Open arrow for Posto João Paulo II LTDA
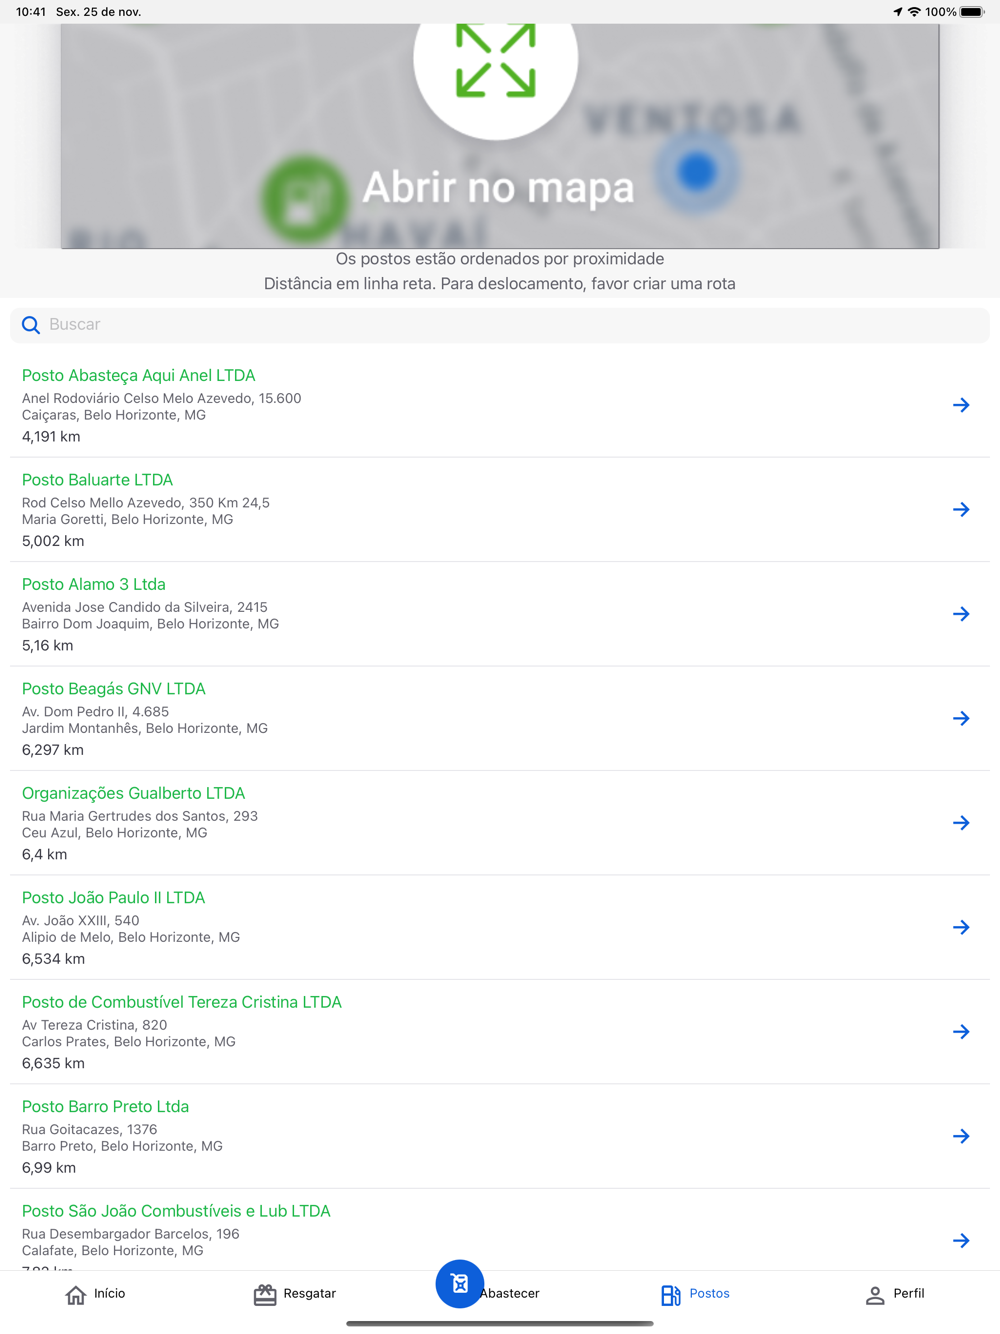Image resolution: width=1000 pixels, height=1334 pixels. click(x=961, y=928)
